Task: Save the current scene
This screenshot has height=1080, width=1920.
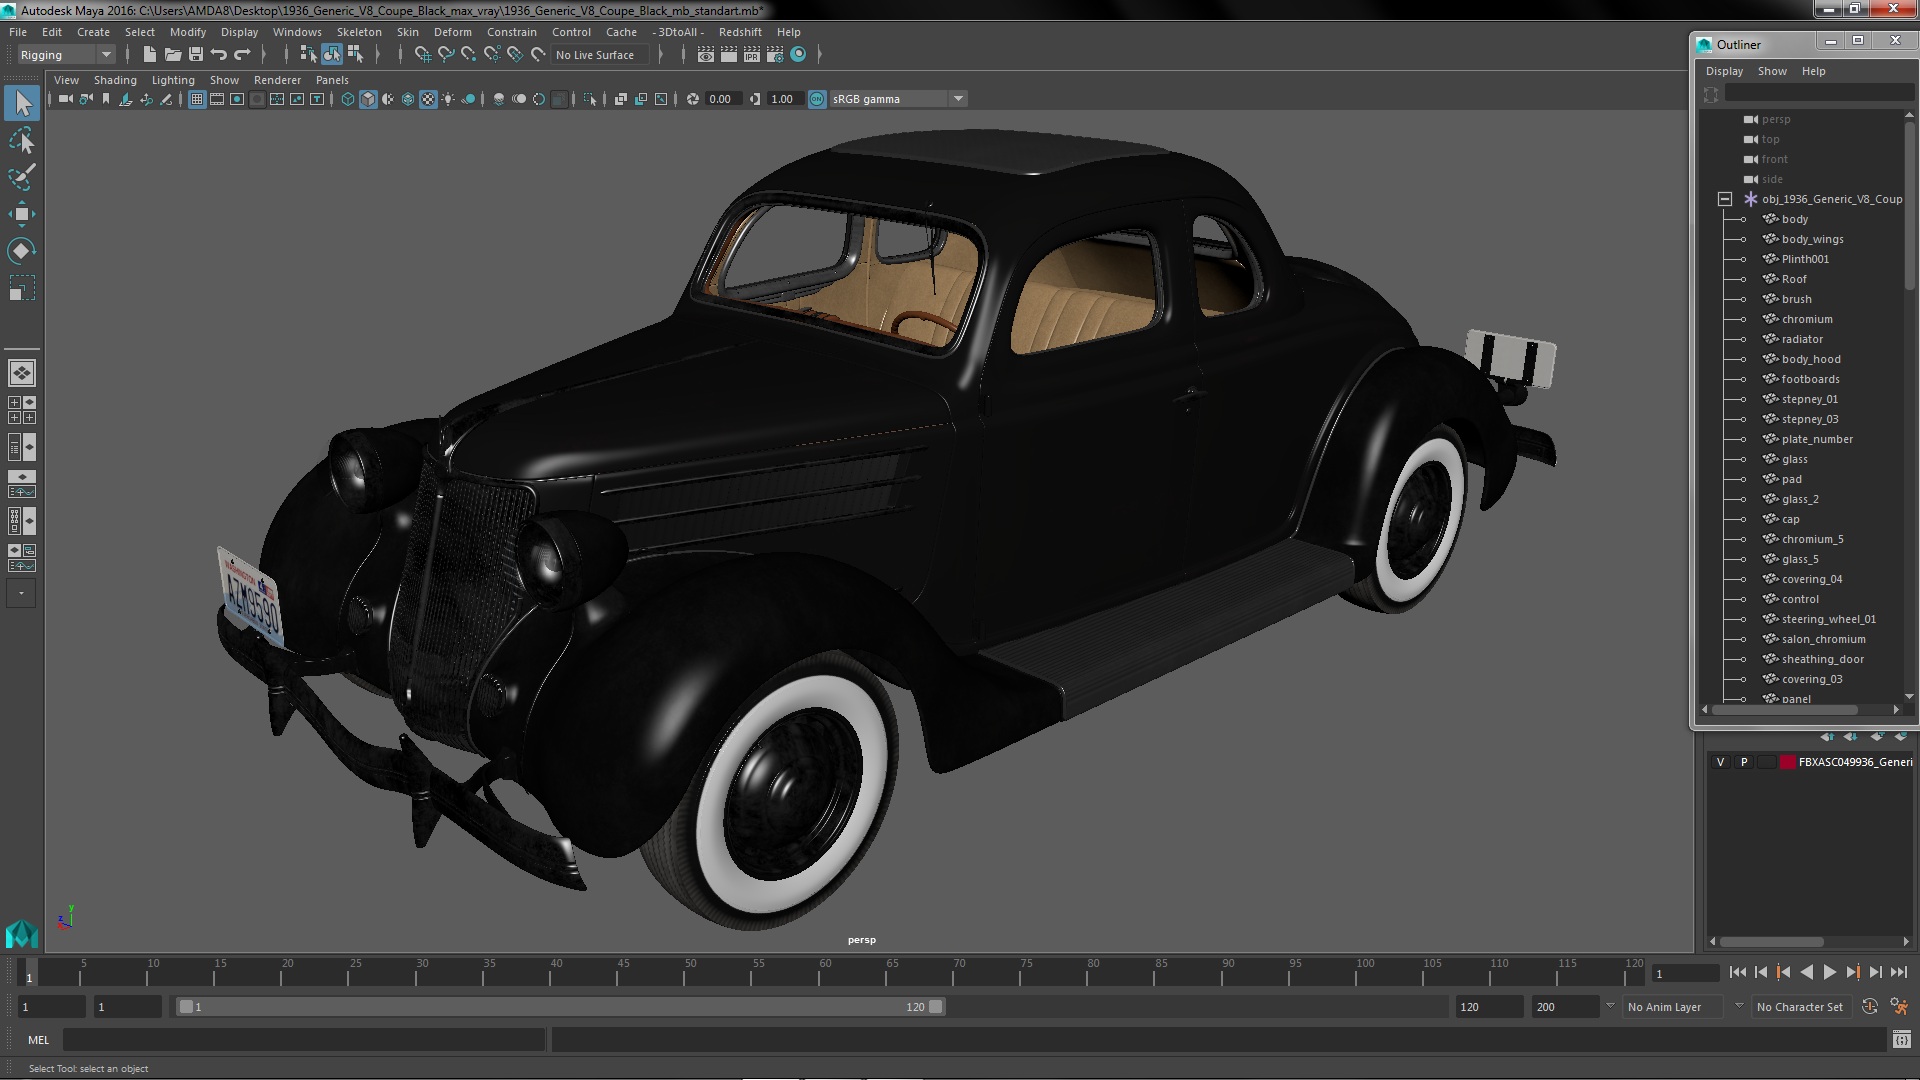Action: (x=196, y=55)
